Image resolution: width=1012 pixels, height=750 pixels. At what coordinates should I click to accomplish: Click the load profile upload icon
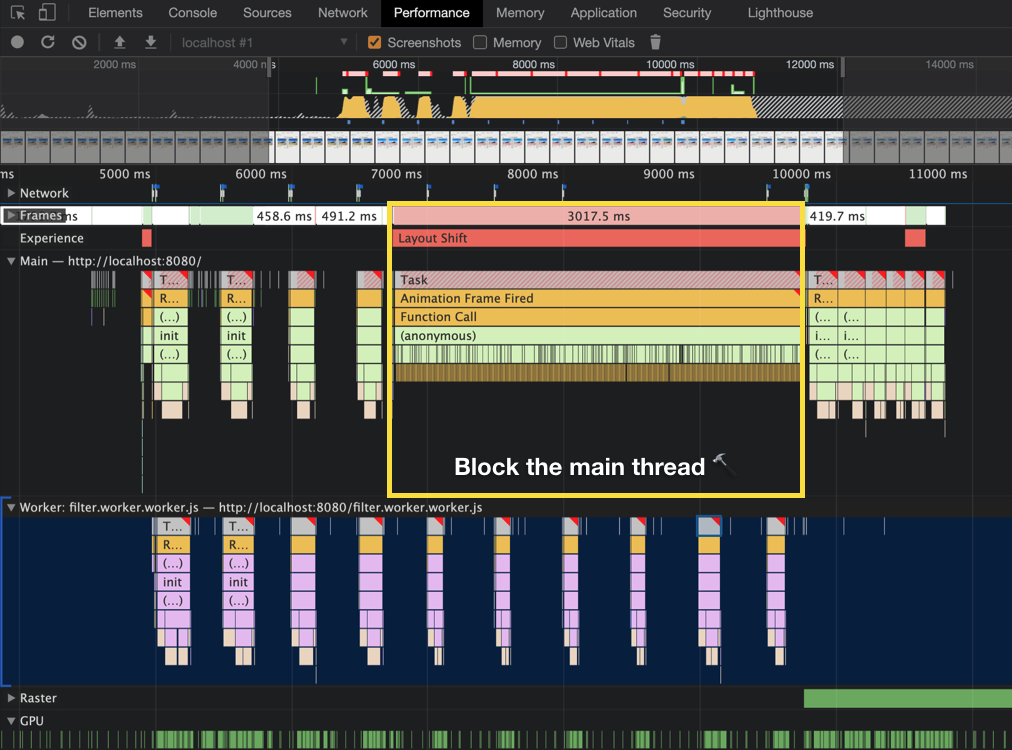point(119,43)
